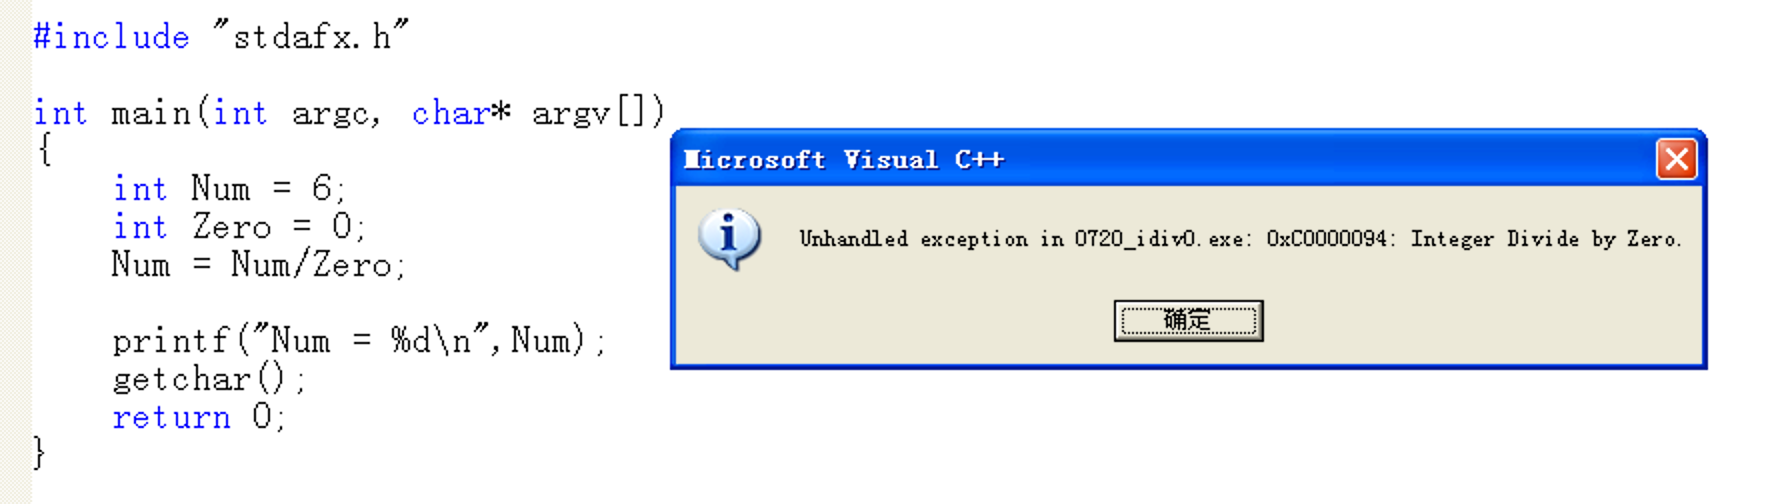Viewport: 1780px width, 504px height.
Task: Click the return 0 statement
Action: pos(199,417)
